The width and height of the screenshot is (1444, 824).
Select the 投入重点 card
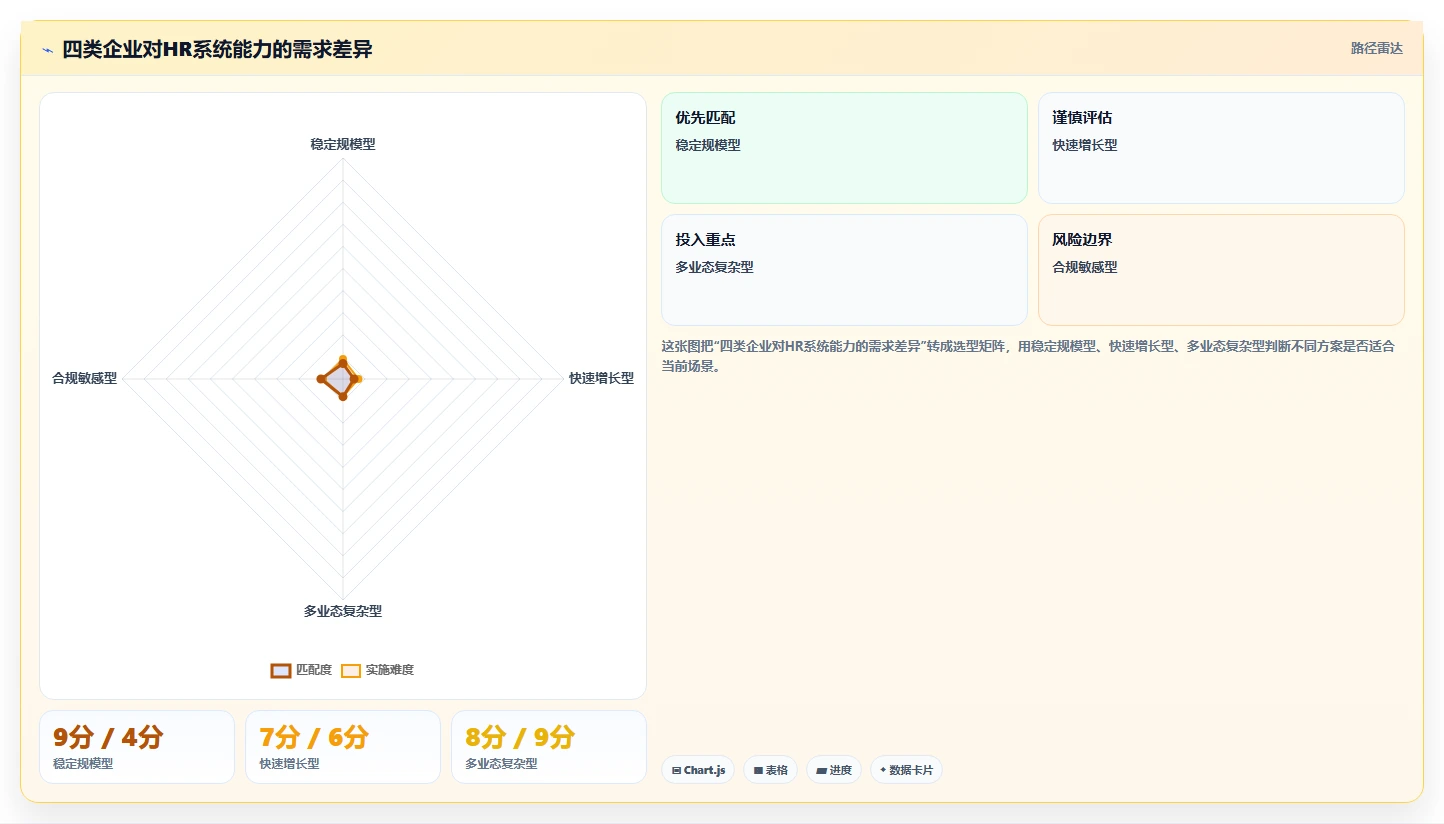[844, 270]
